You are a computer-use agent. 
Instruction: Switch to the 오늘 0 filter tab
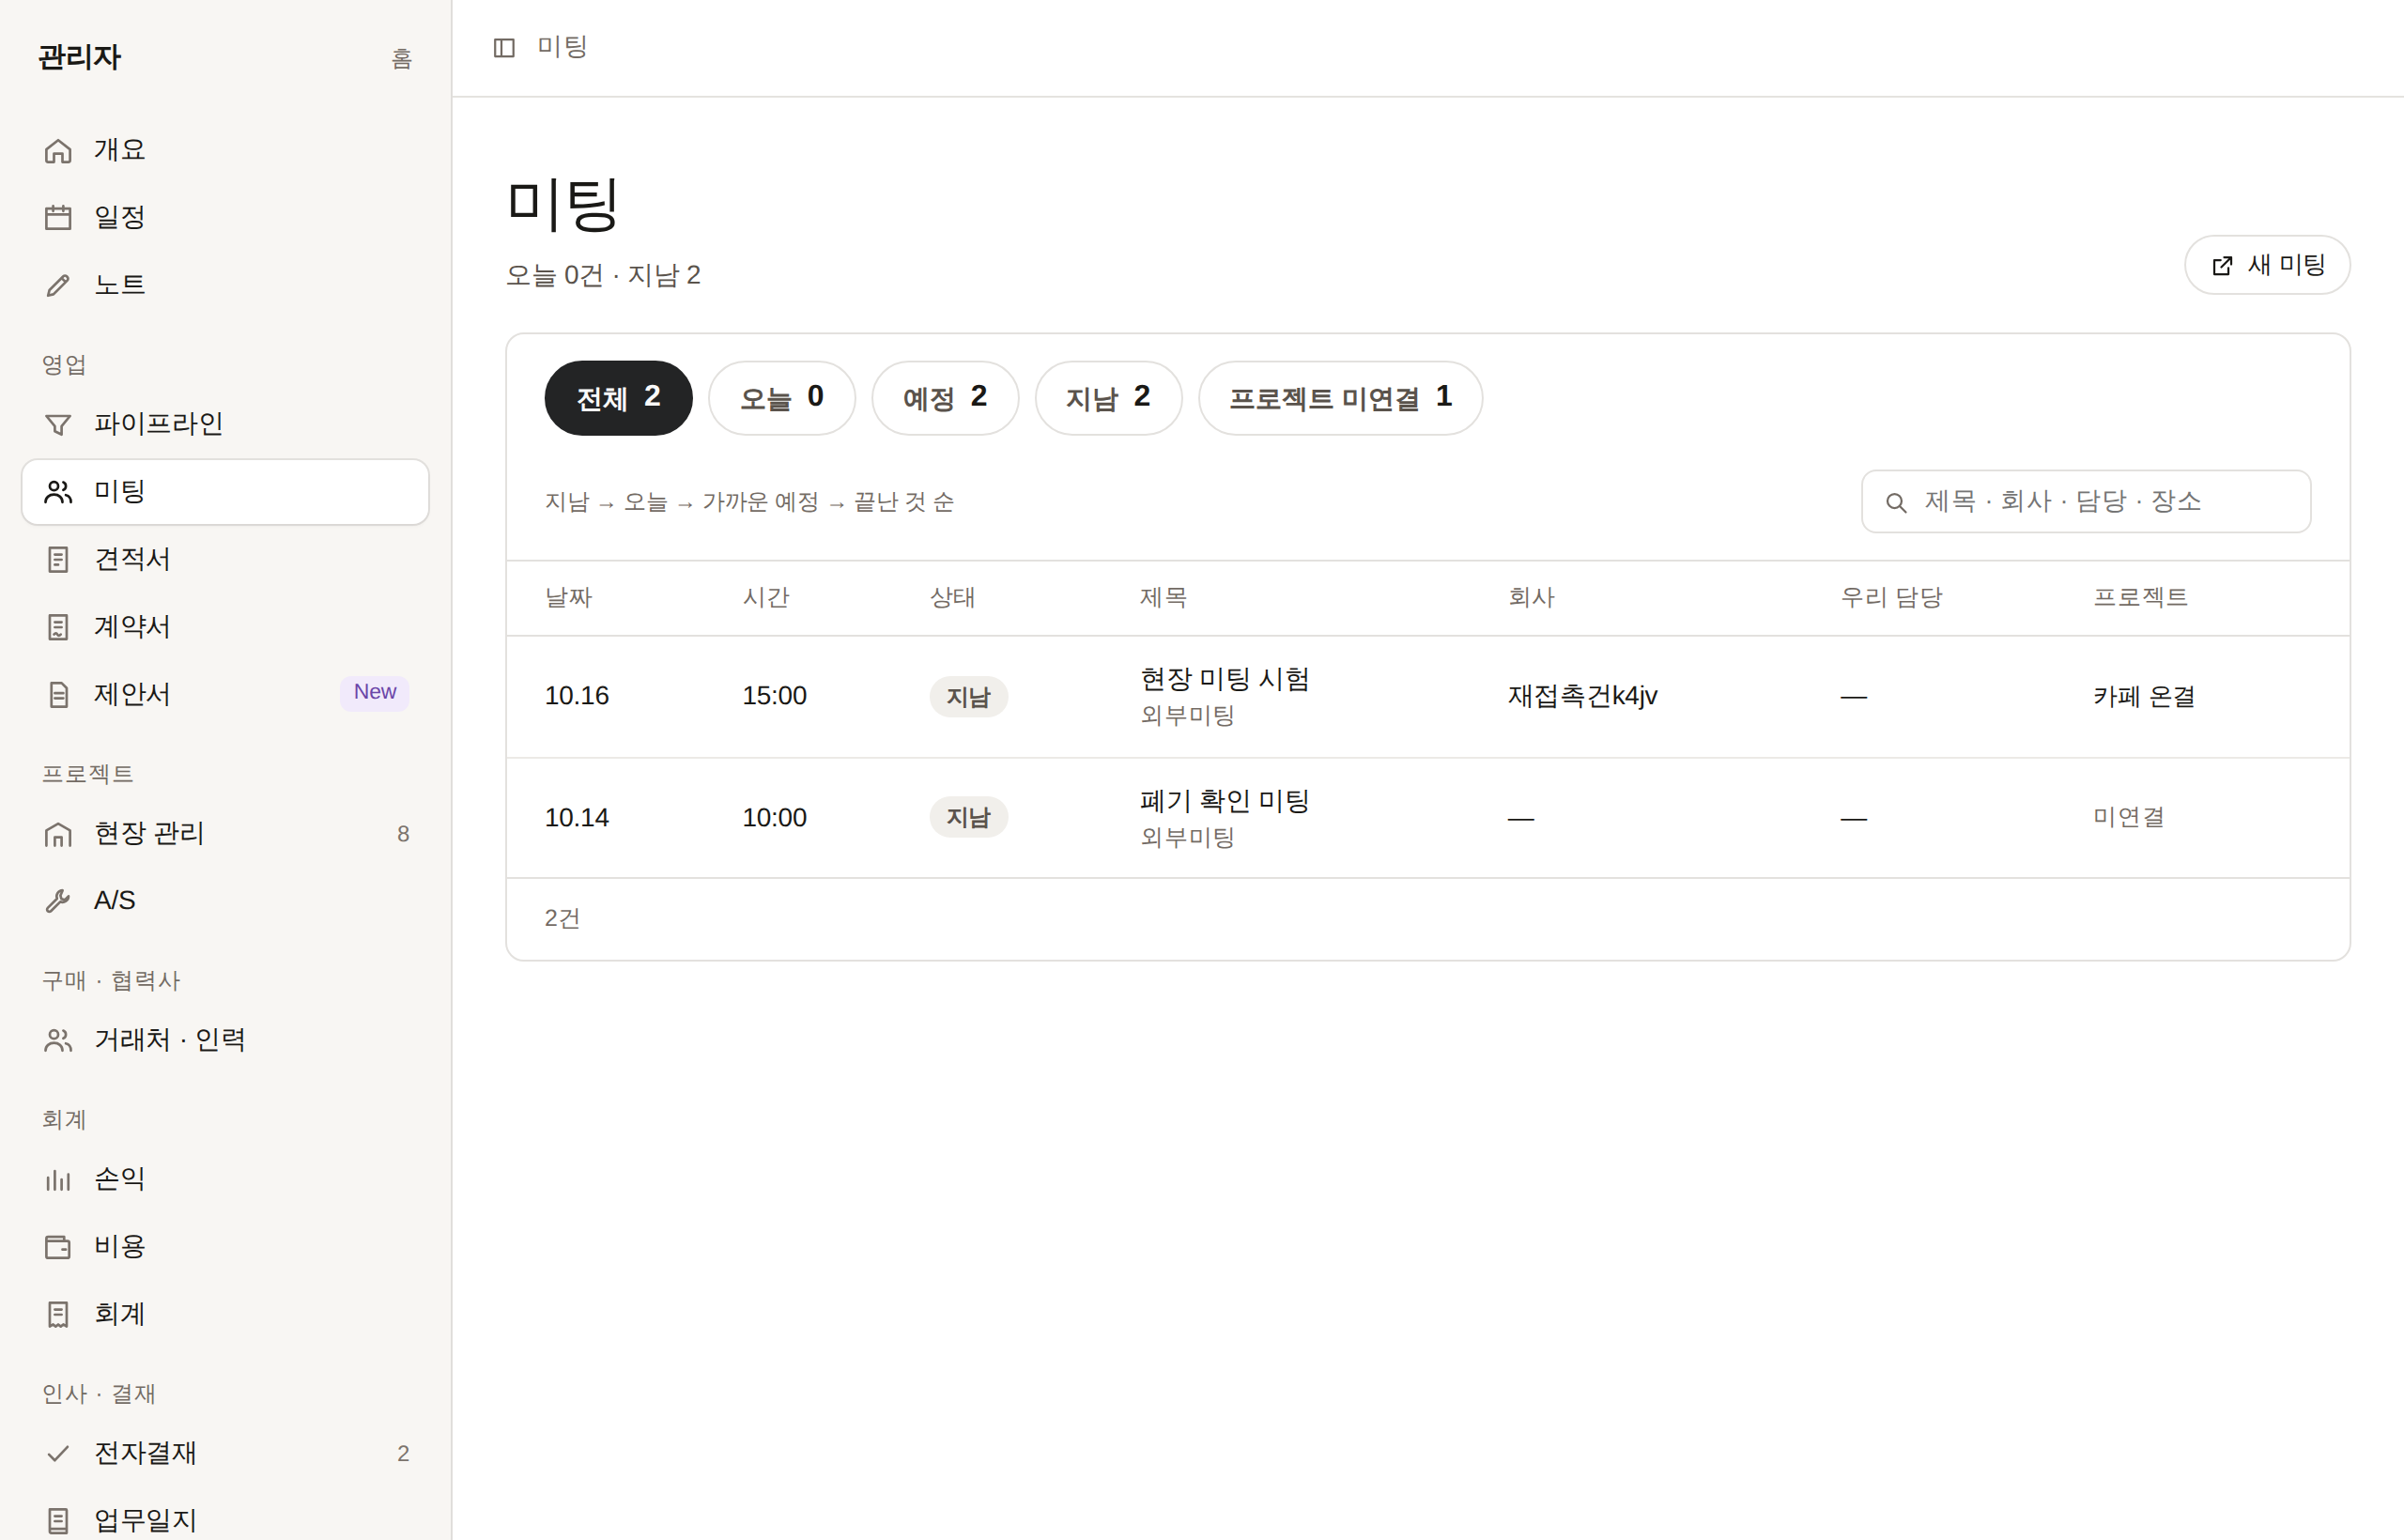[x=781, y=398]
